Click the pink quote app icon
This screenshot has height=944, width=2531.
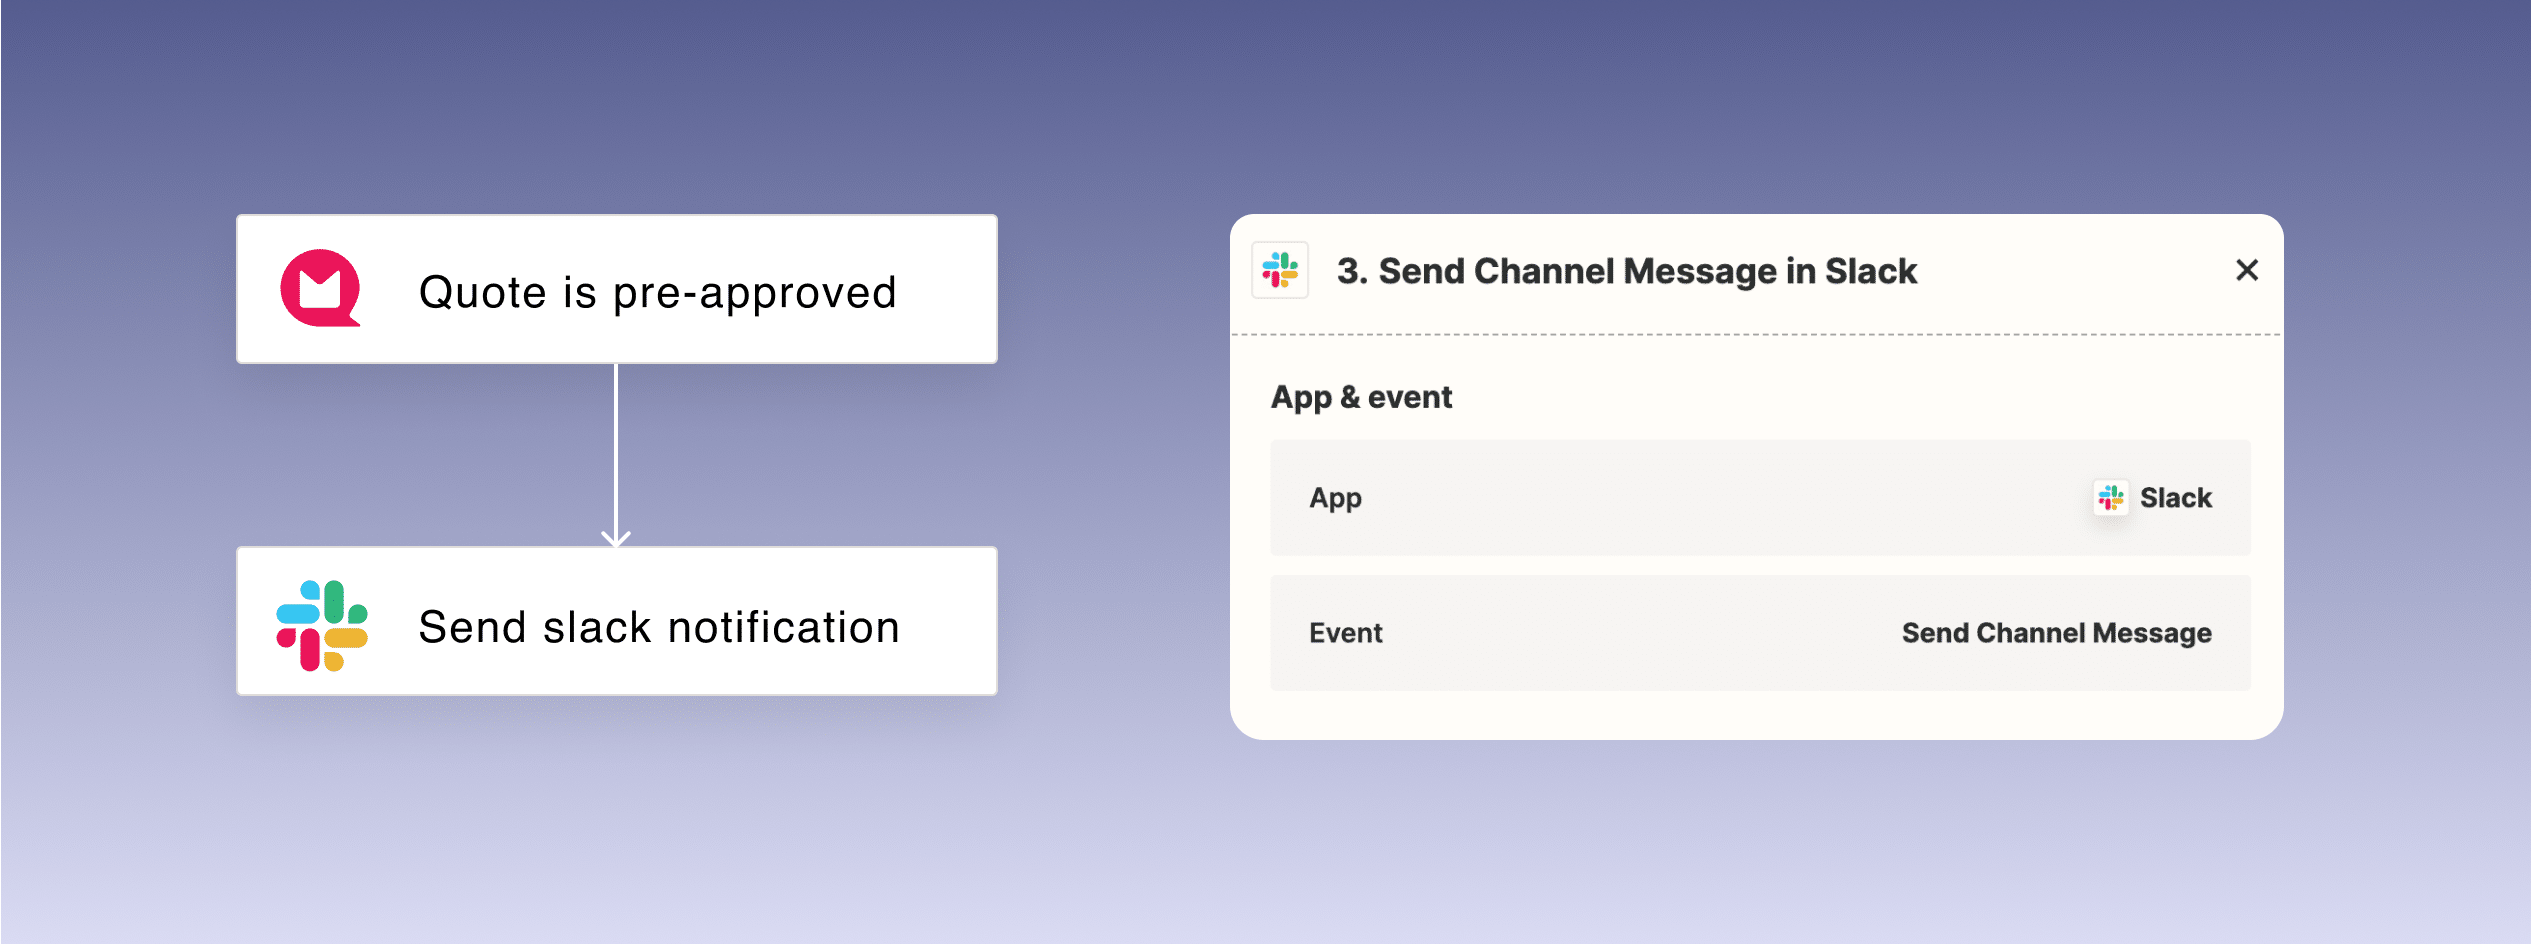pos(320,288)
